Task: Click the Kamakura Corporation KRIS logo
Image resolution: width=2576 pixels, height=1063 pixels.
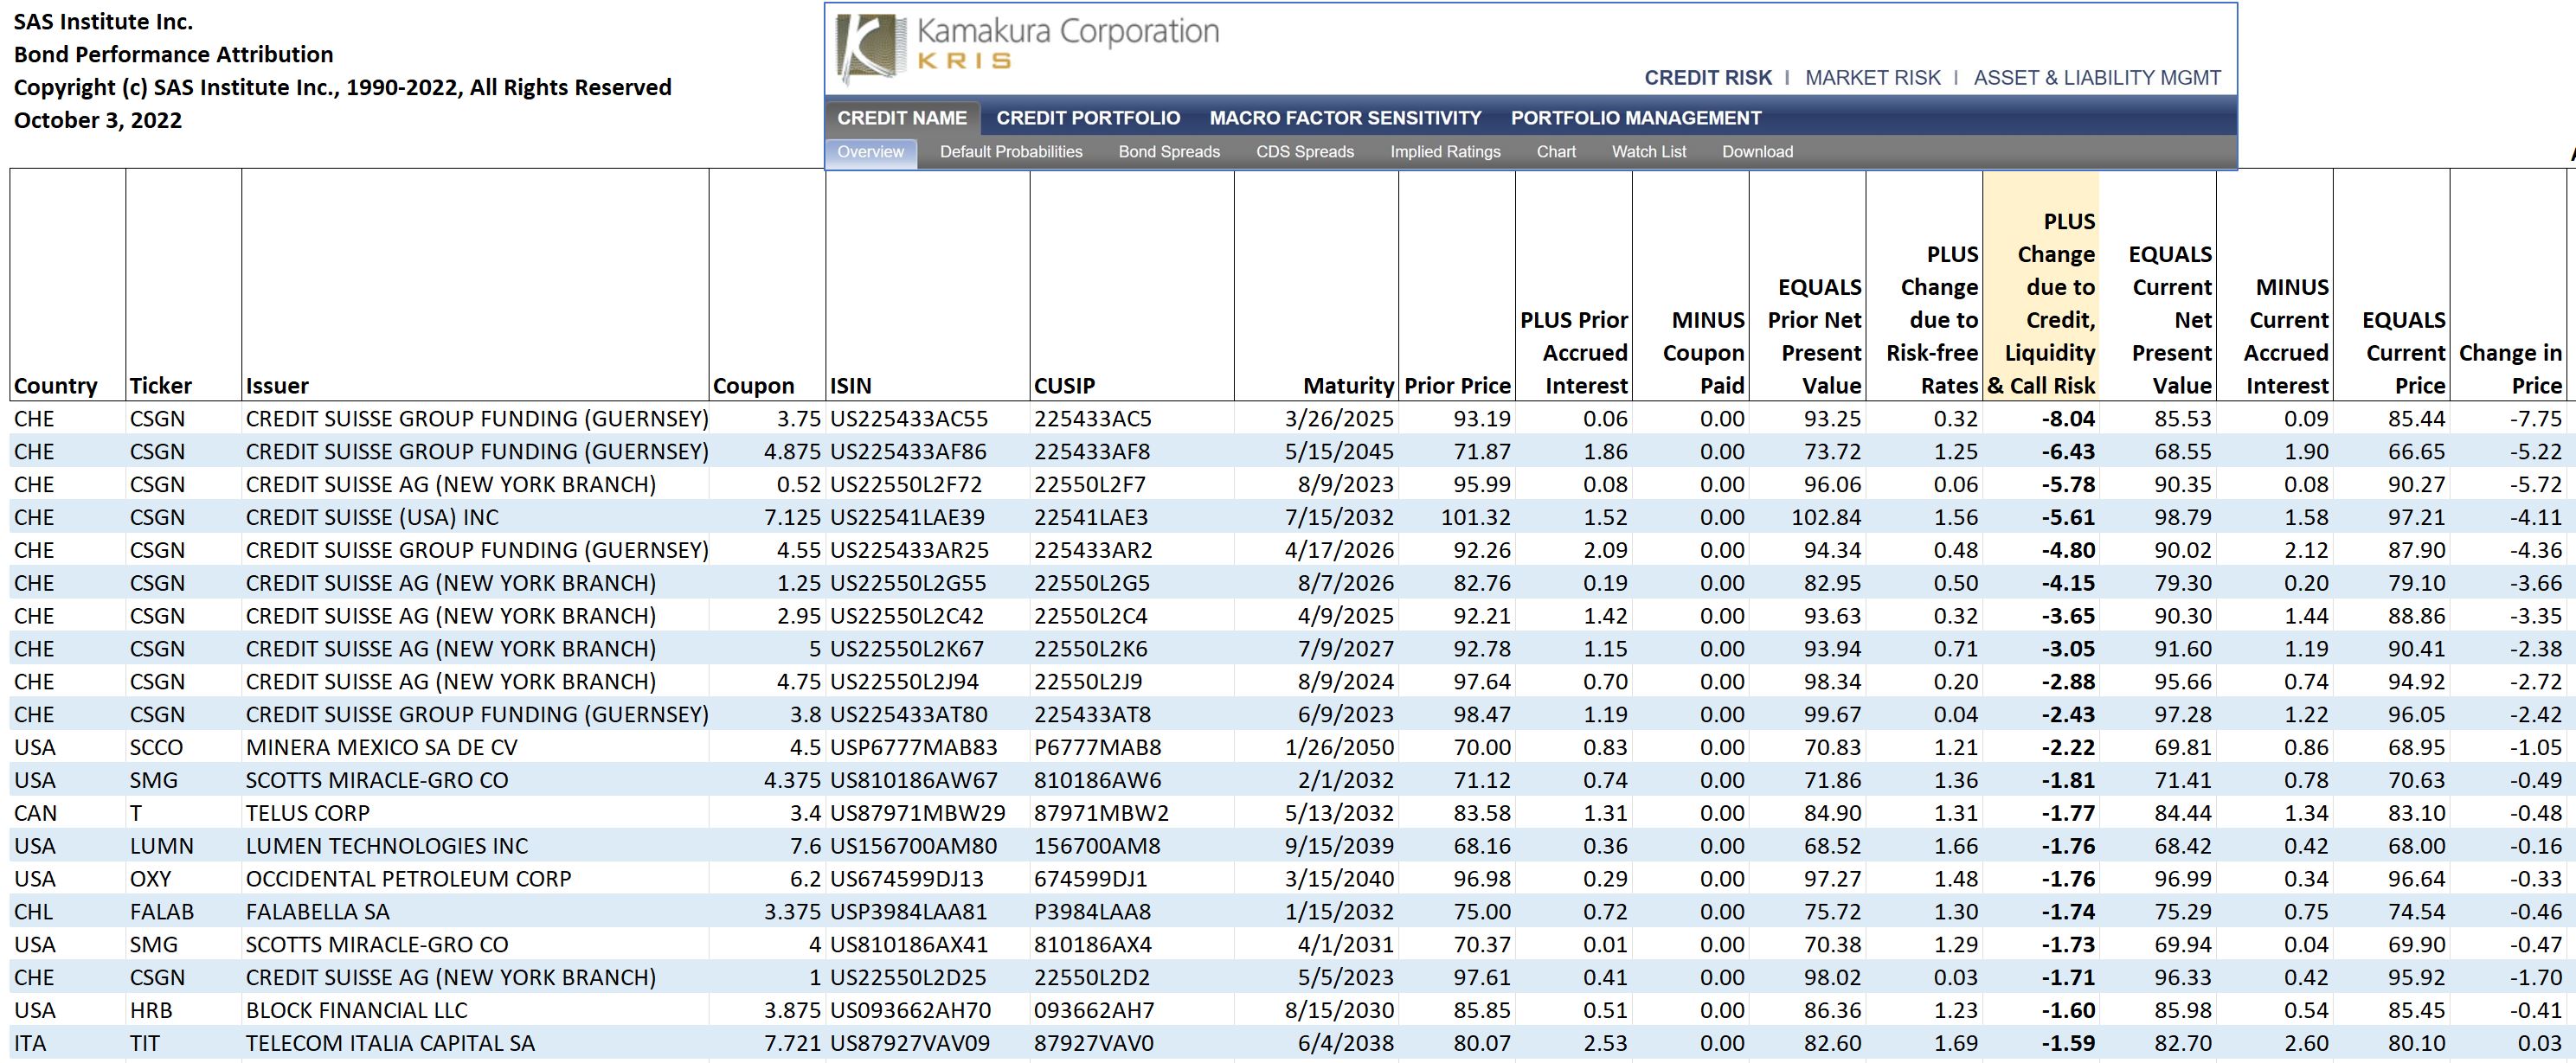Action: pyautogui.click(x=1027, y=46)
